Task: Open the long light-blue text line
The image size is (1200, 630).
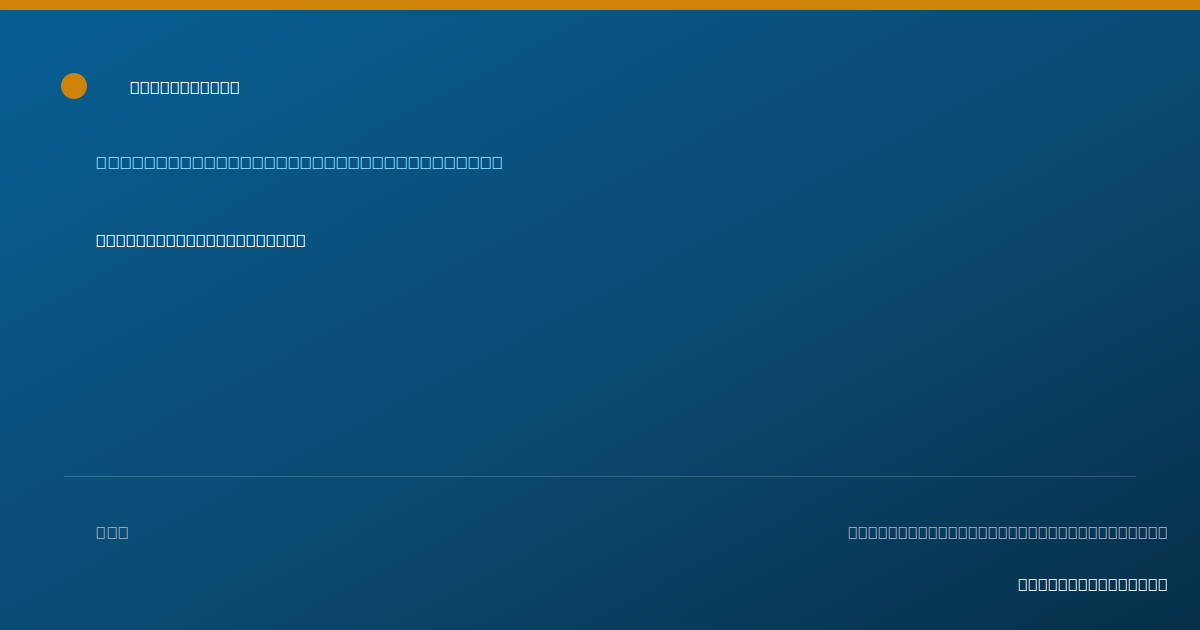Action: 299,162
